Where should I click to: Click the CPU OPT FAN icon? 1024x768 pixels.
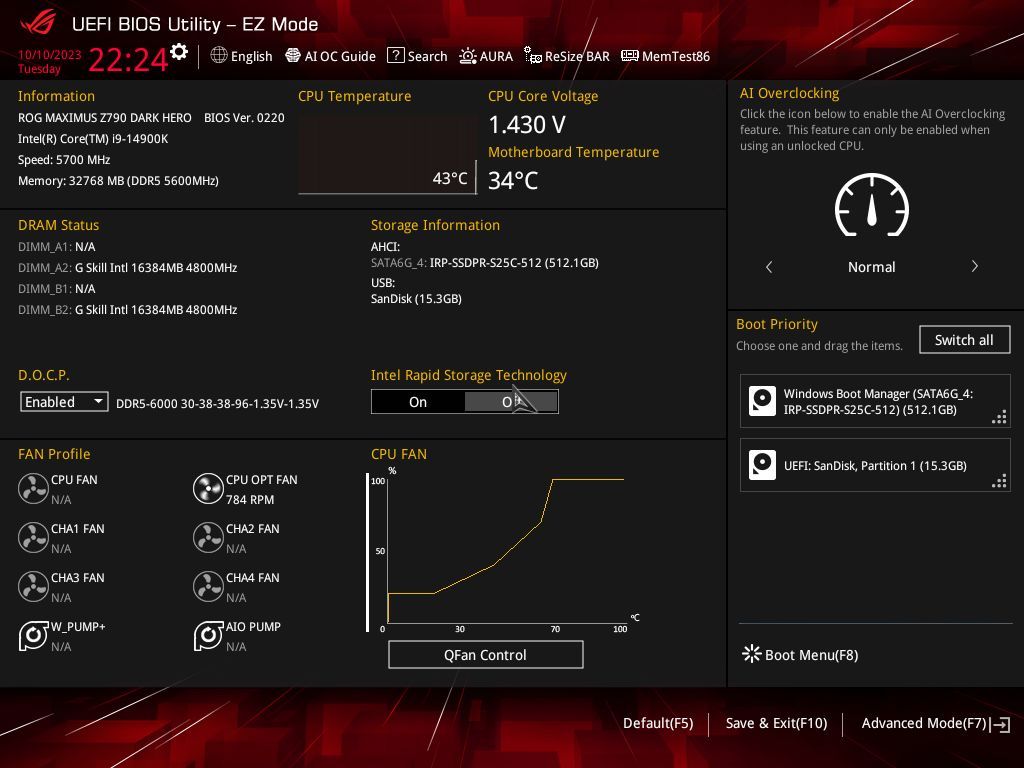tap(208, 488)
